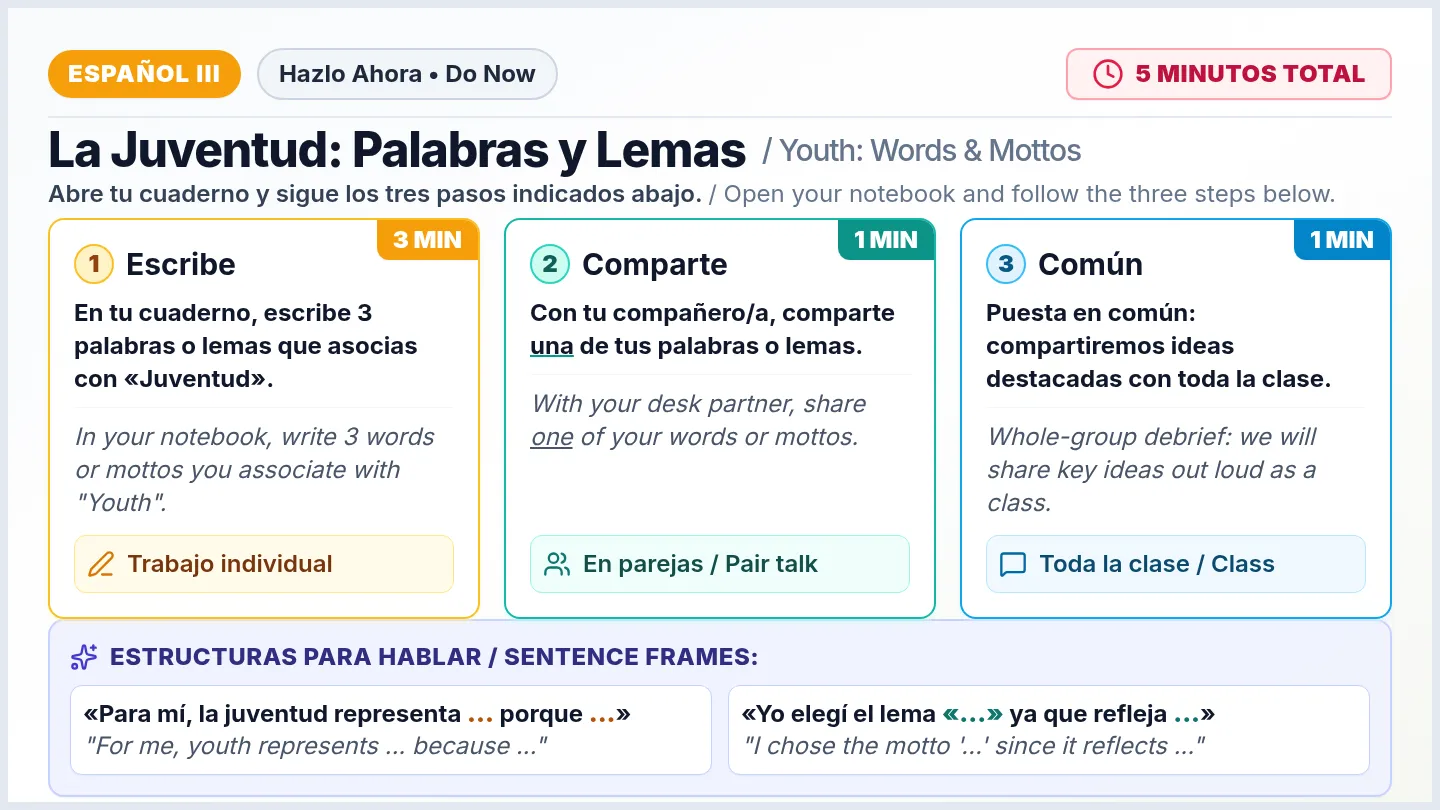1440x810 pixels.
Task: Click the Puesta en común instruction text
Action: pyautogui.click(x=1158, y=346)
